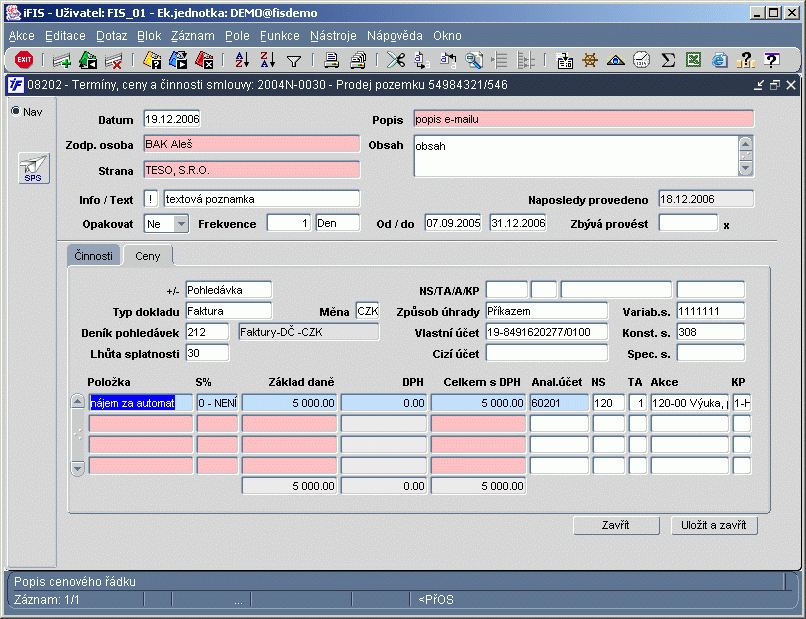Click the question mark help icon

[771, 60]
